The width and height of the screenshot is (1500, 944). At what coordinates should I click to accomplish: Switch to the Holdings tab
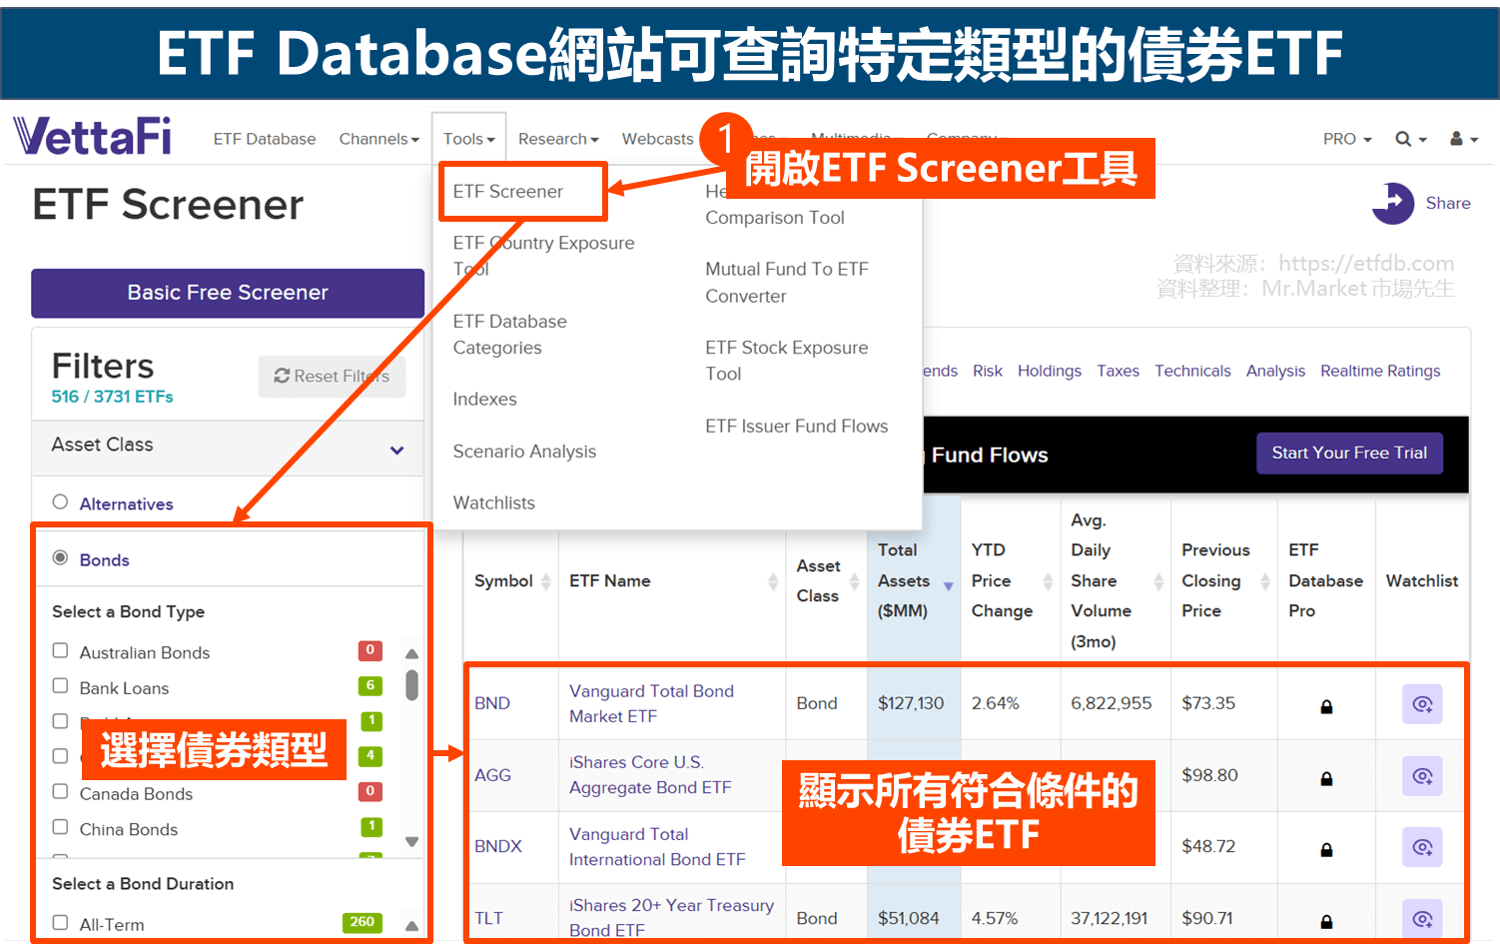coord(1049,371)
